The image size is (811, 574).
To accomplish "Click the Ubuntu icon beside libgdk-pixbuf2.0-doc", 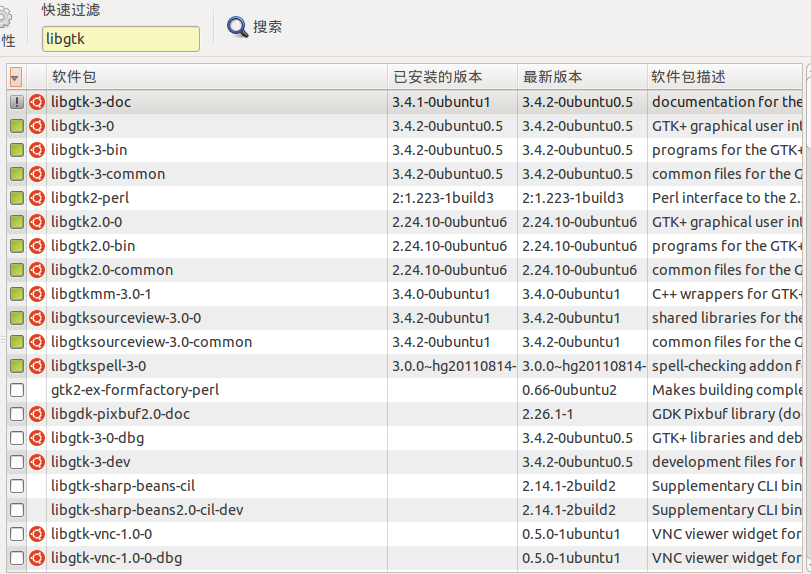I will click(x=37, y=414).
